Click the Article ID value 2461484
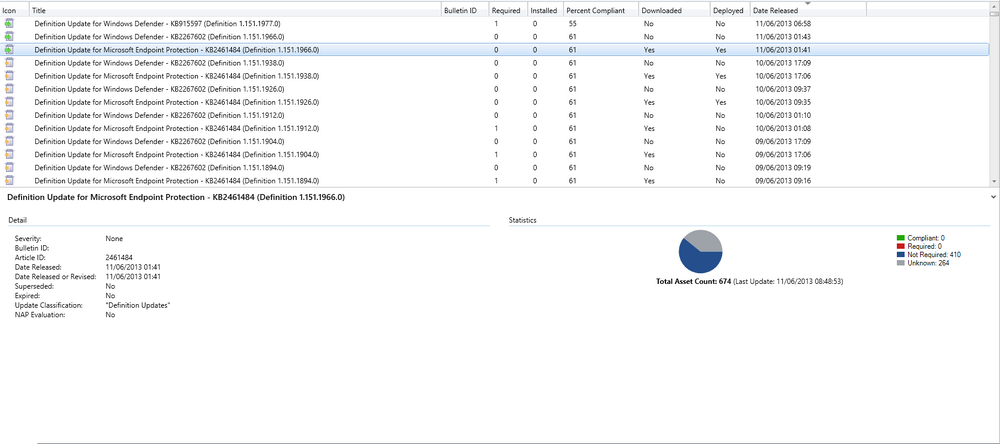Viewport: 1000px width, 444px height. coord(119,257)
